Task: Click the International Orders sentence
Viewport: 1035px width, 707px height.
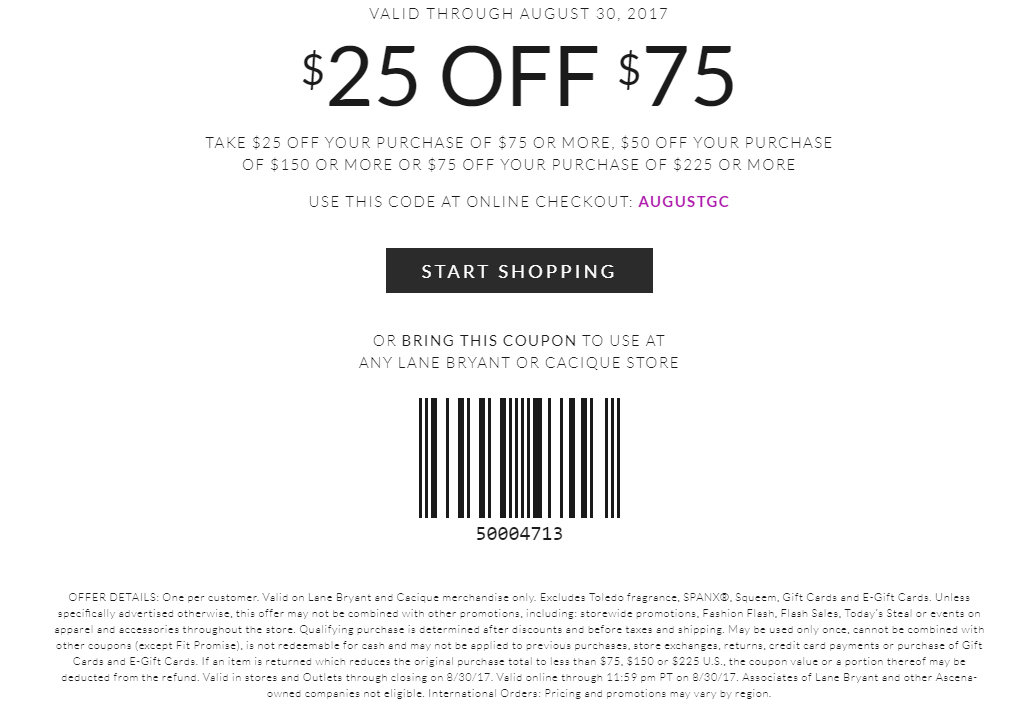Action: pos(599,694)
